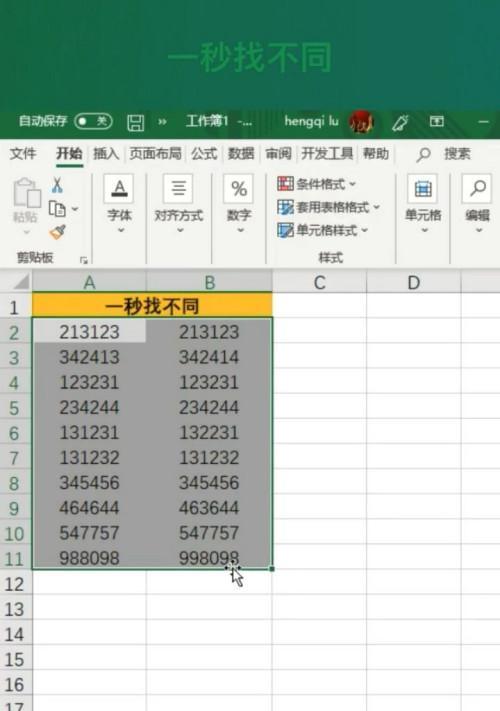
Task: Toggle the AutoSave switch
Action: pos(93,121)
